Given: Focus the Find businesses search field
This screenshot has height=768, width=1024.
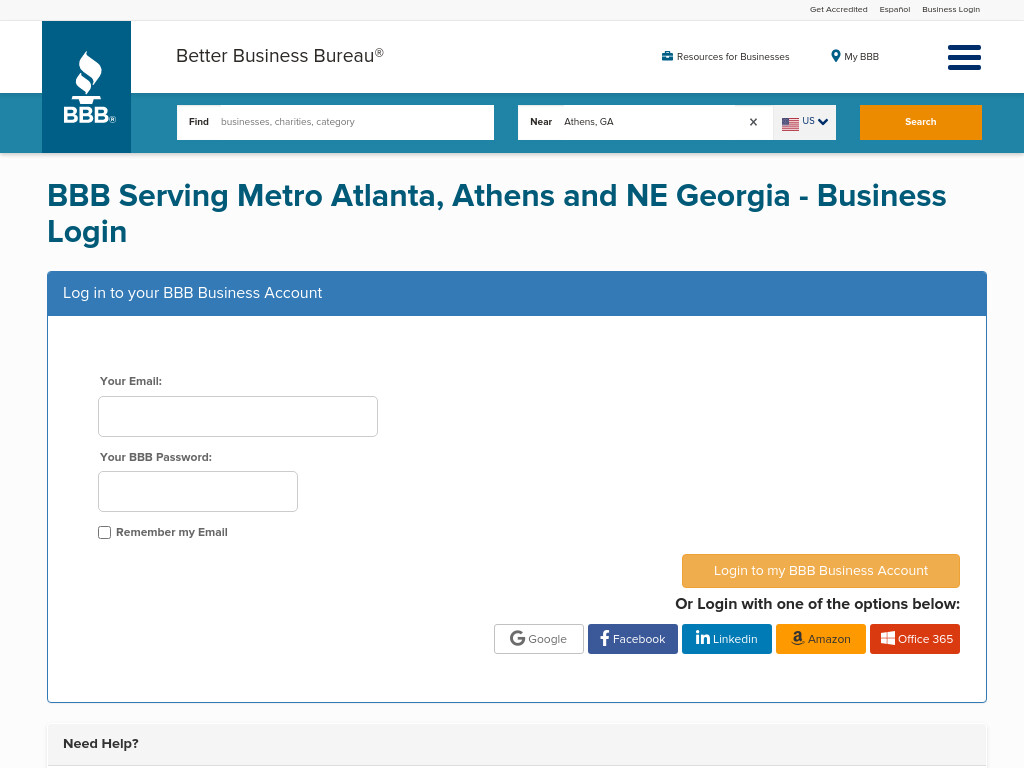Looking at the screenshot, I should [335, 122].
